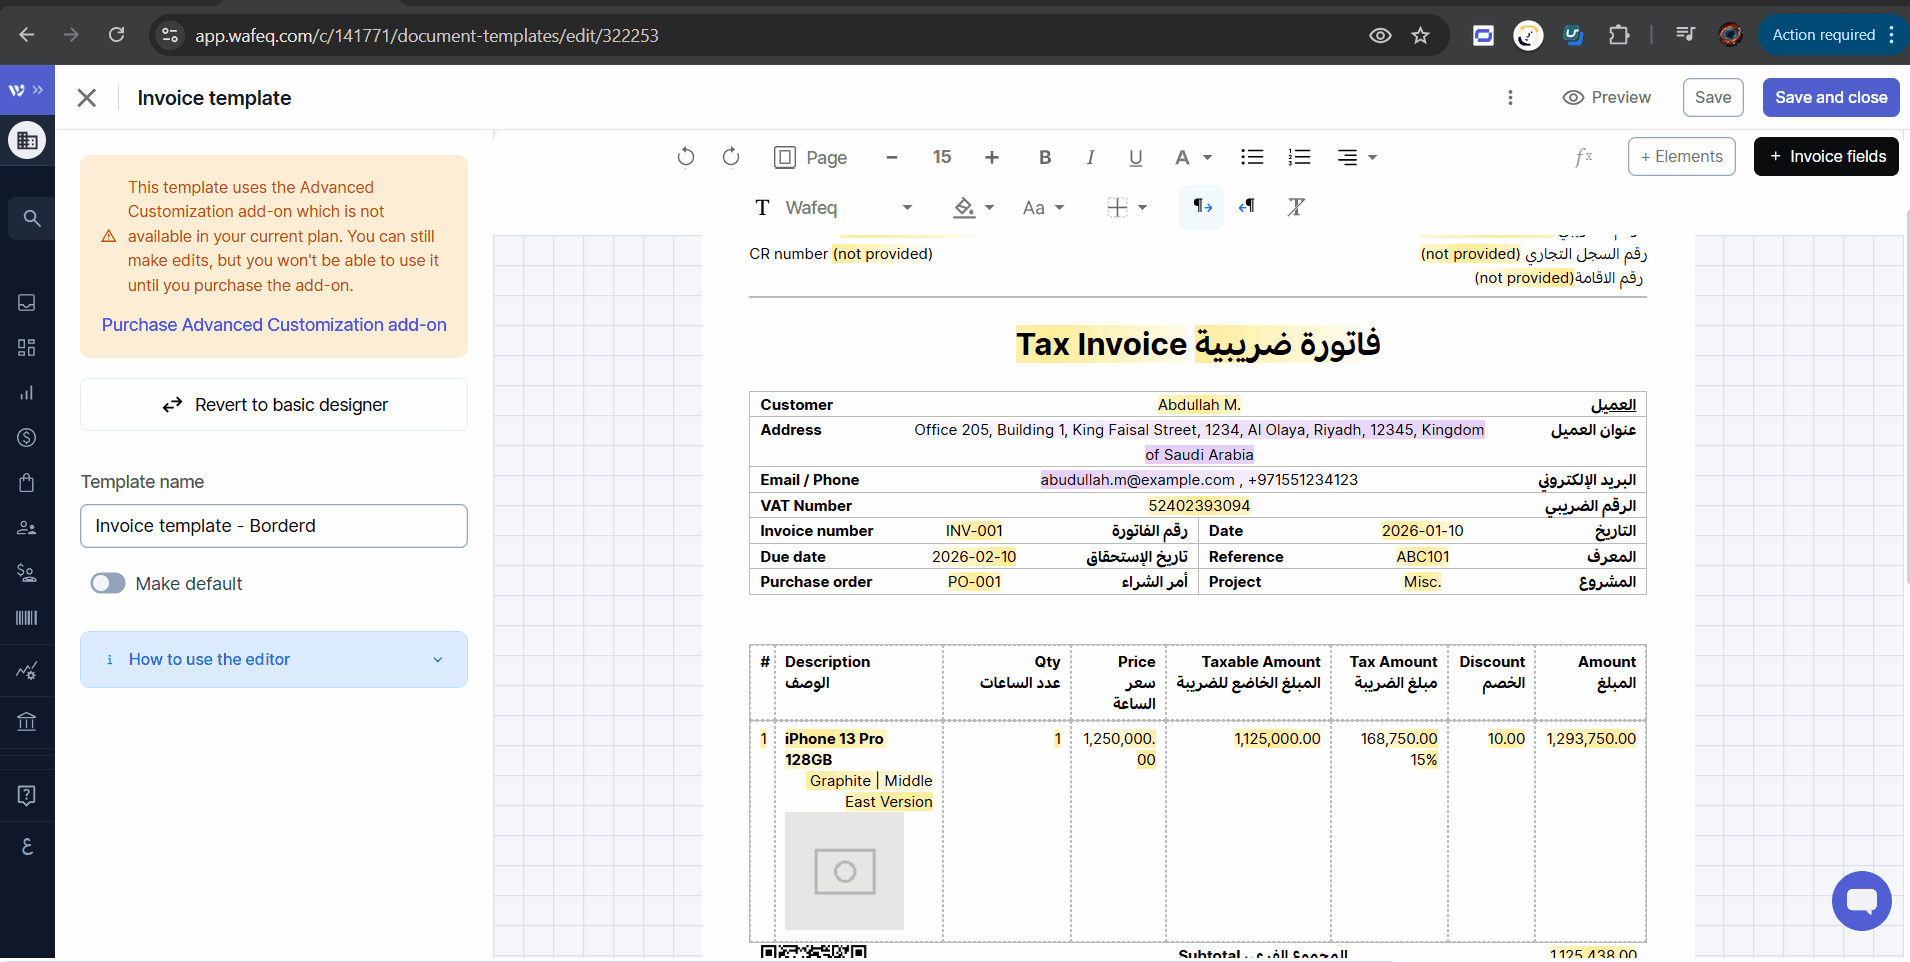The height and width of the screenshot is (962, 1910).
Task: Open the text alignment dropdown
Action: click(x=1357, y=157)
